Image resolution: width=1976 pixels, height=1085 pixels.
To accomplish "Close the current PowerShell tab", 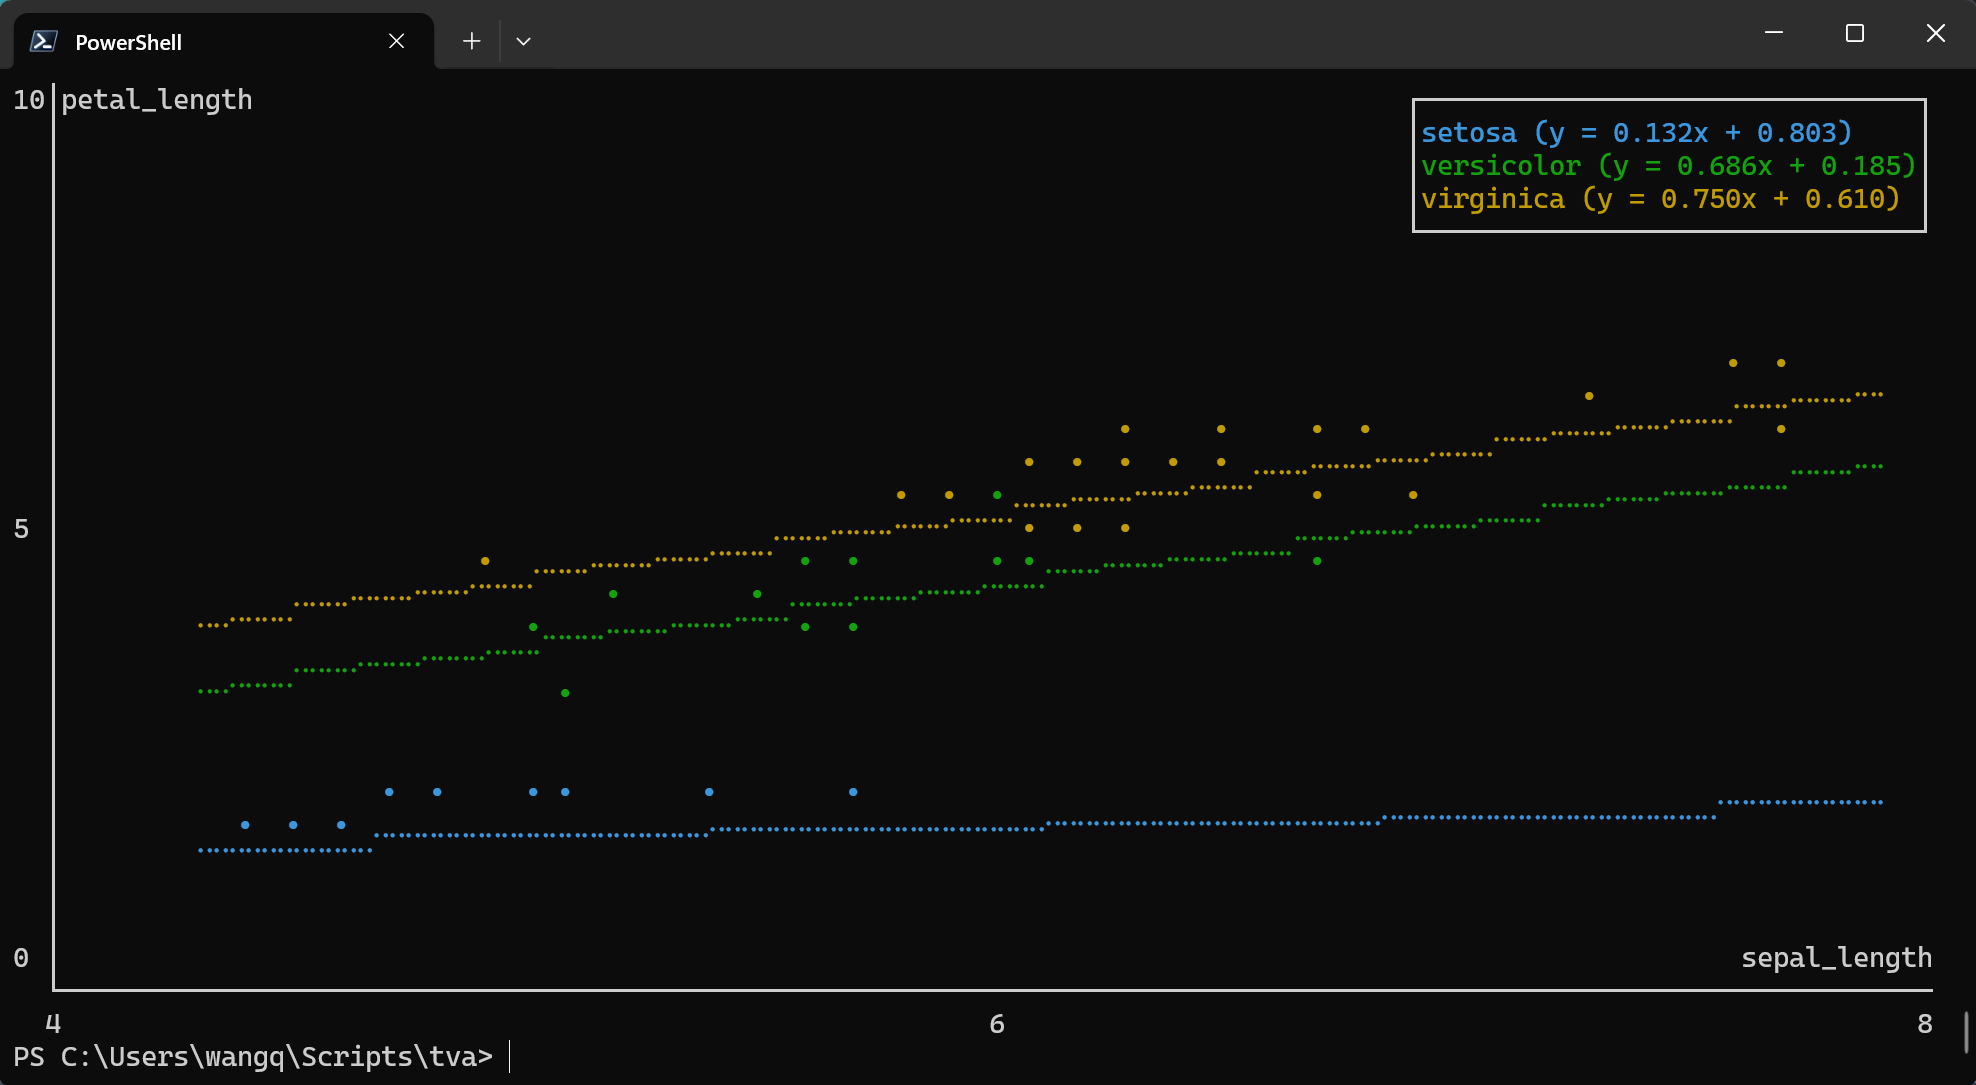I will point(396,41).
